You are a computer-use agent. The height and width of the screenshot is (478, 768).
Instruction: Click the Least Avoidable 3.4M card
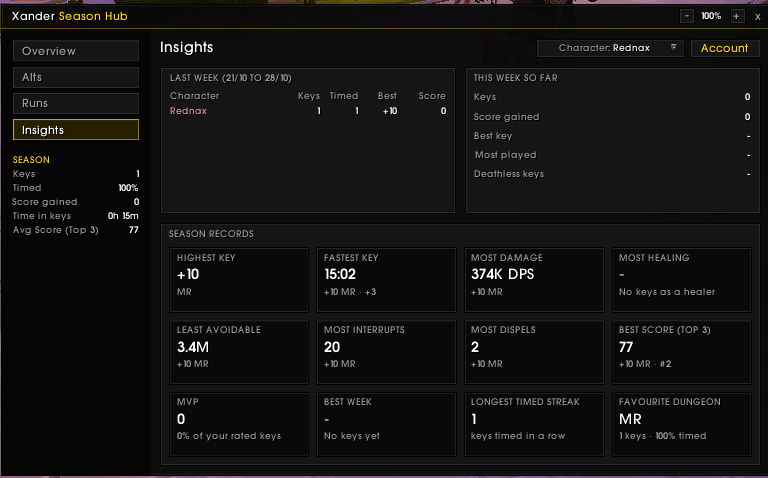(239, 352)
